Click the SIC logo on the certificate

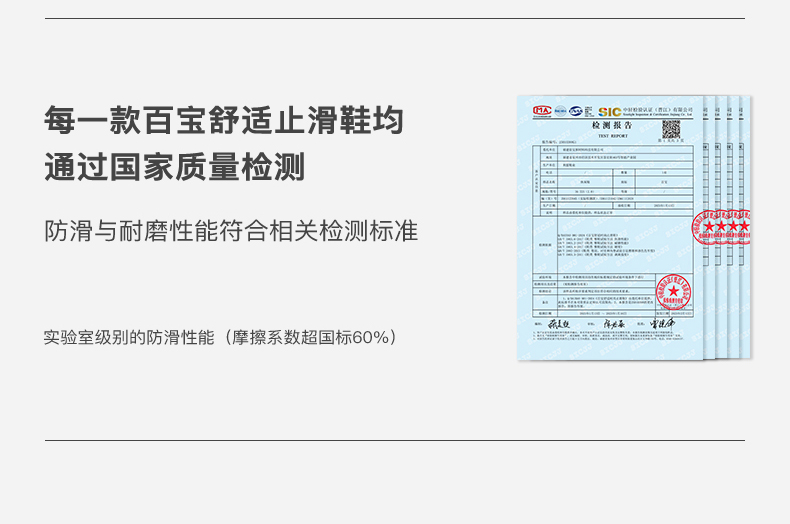point(609,112)
